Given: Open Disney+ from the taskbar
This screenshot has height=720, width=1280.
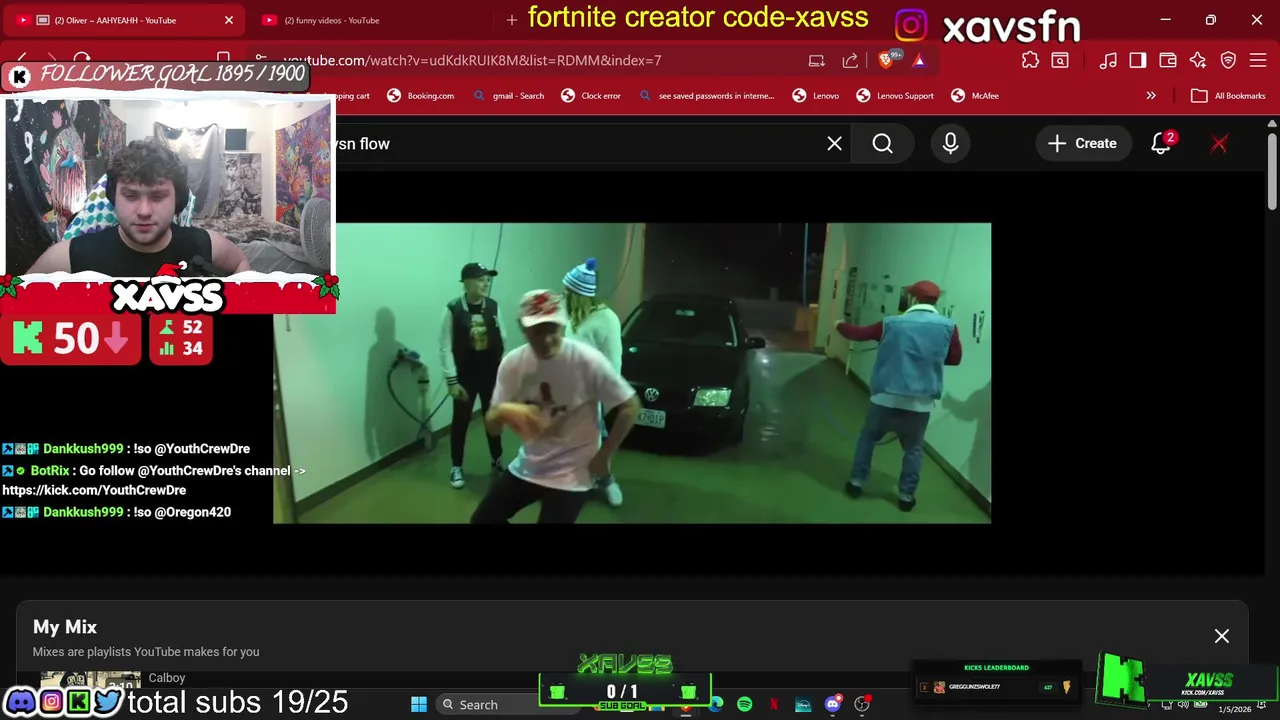Looking at the screenshot, I should 803,704.
